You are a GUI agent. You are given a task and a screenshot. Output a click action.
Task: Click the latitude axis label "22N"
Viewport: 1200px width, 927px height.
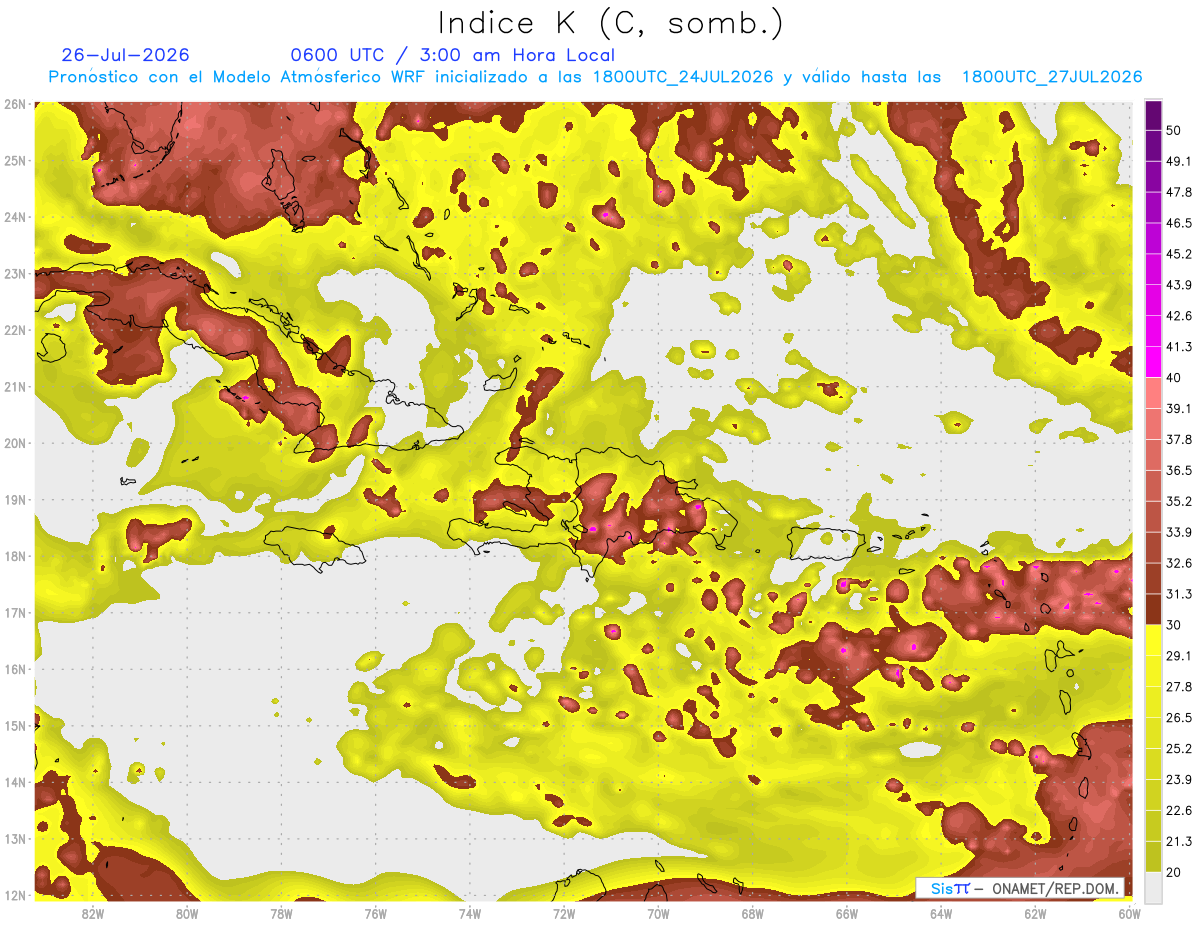15,330
